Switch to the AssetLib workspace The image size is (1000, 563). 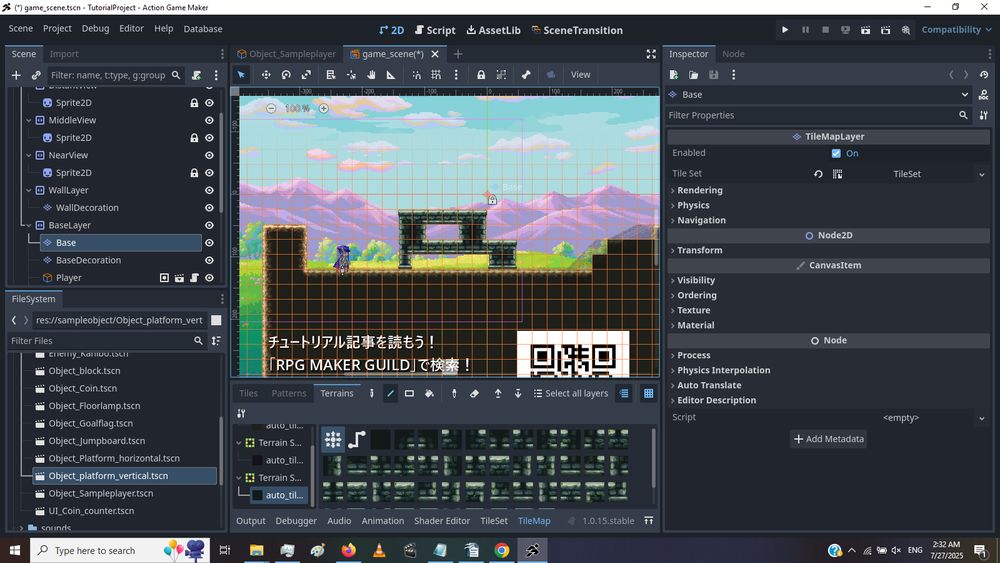[494, 30]
